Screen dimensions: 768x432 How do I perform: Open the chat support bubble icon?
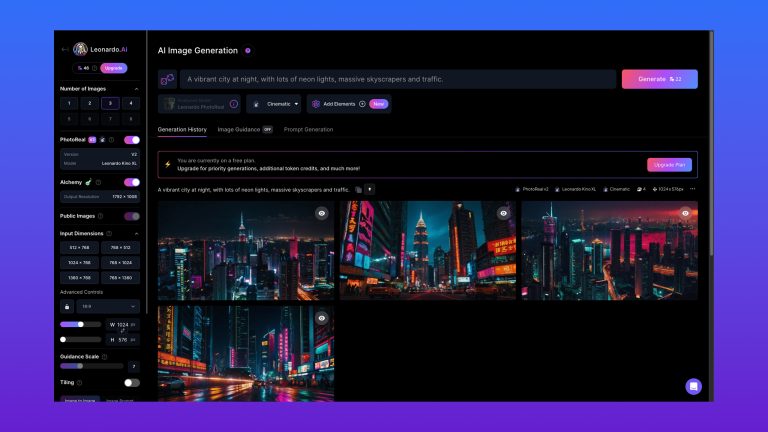(x=693, y=386)
